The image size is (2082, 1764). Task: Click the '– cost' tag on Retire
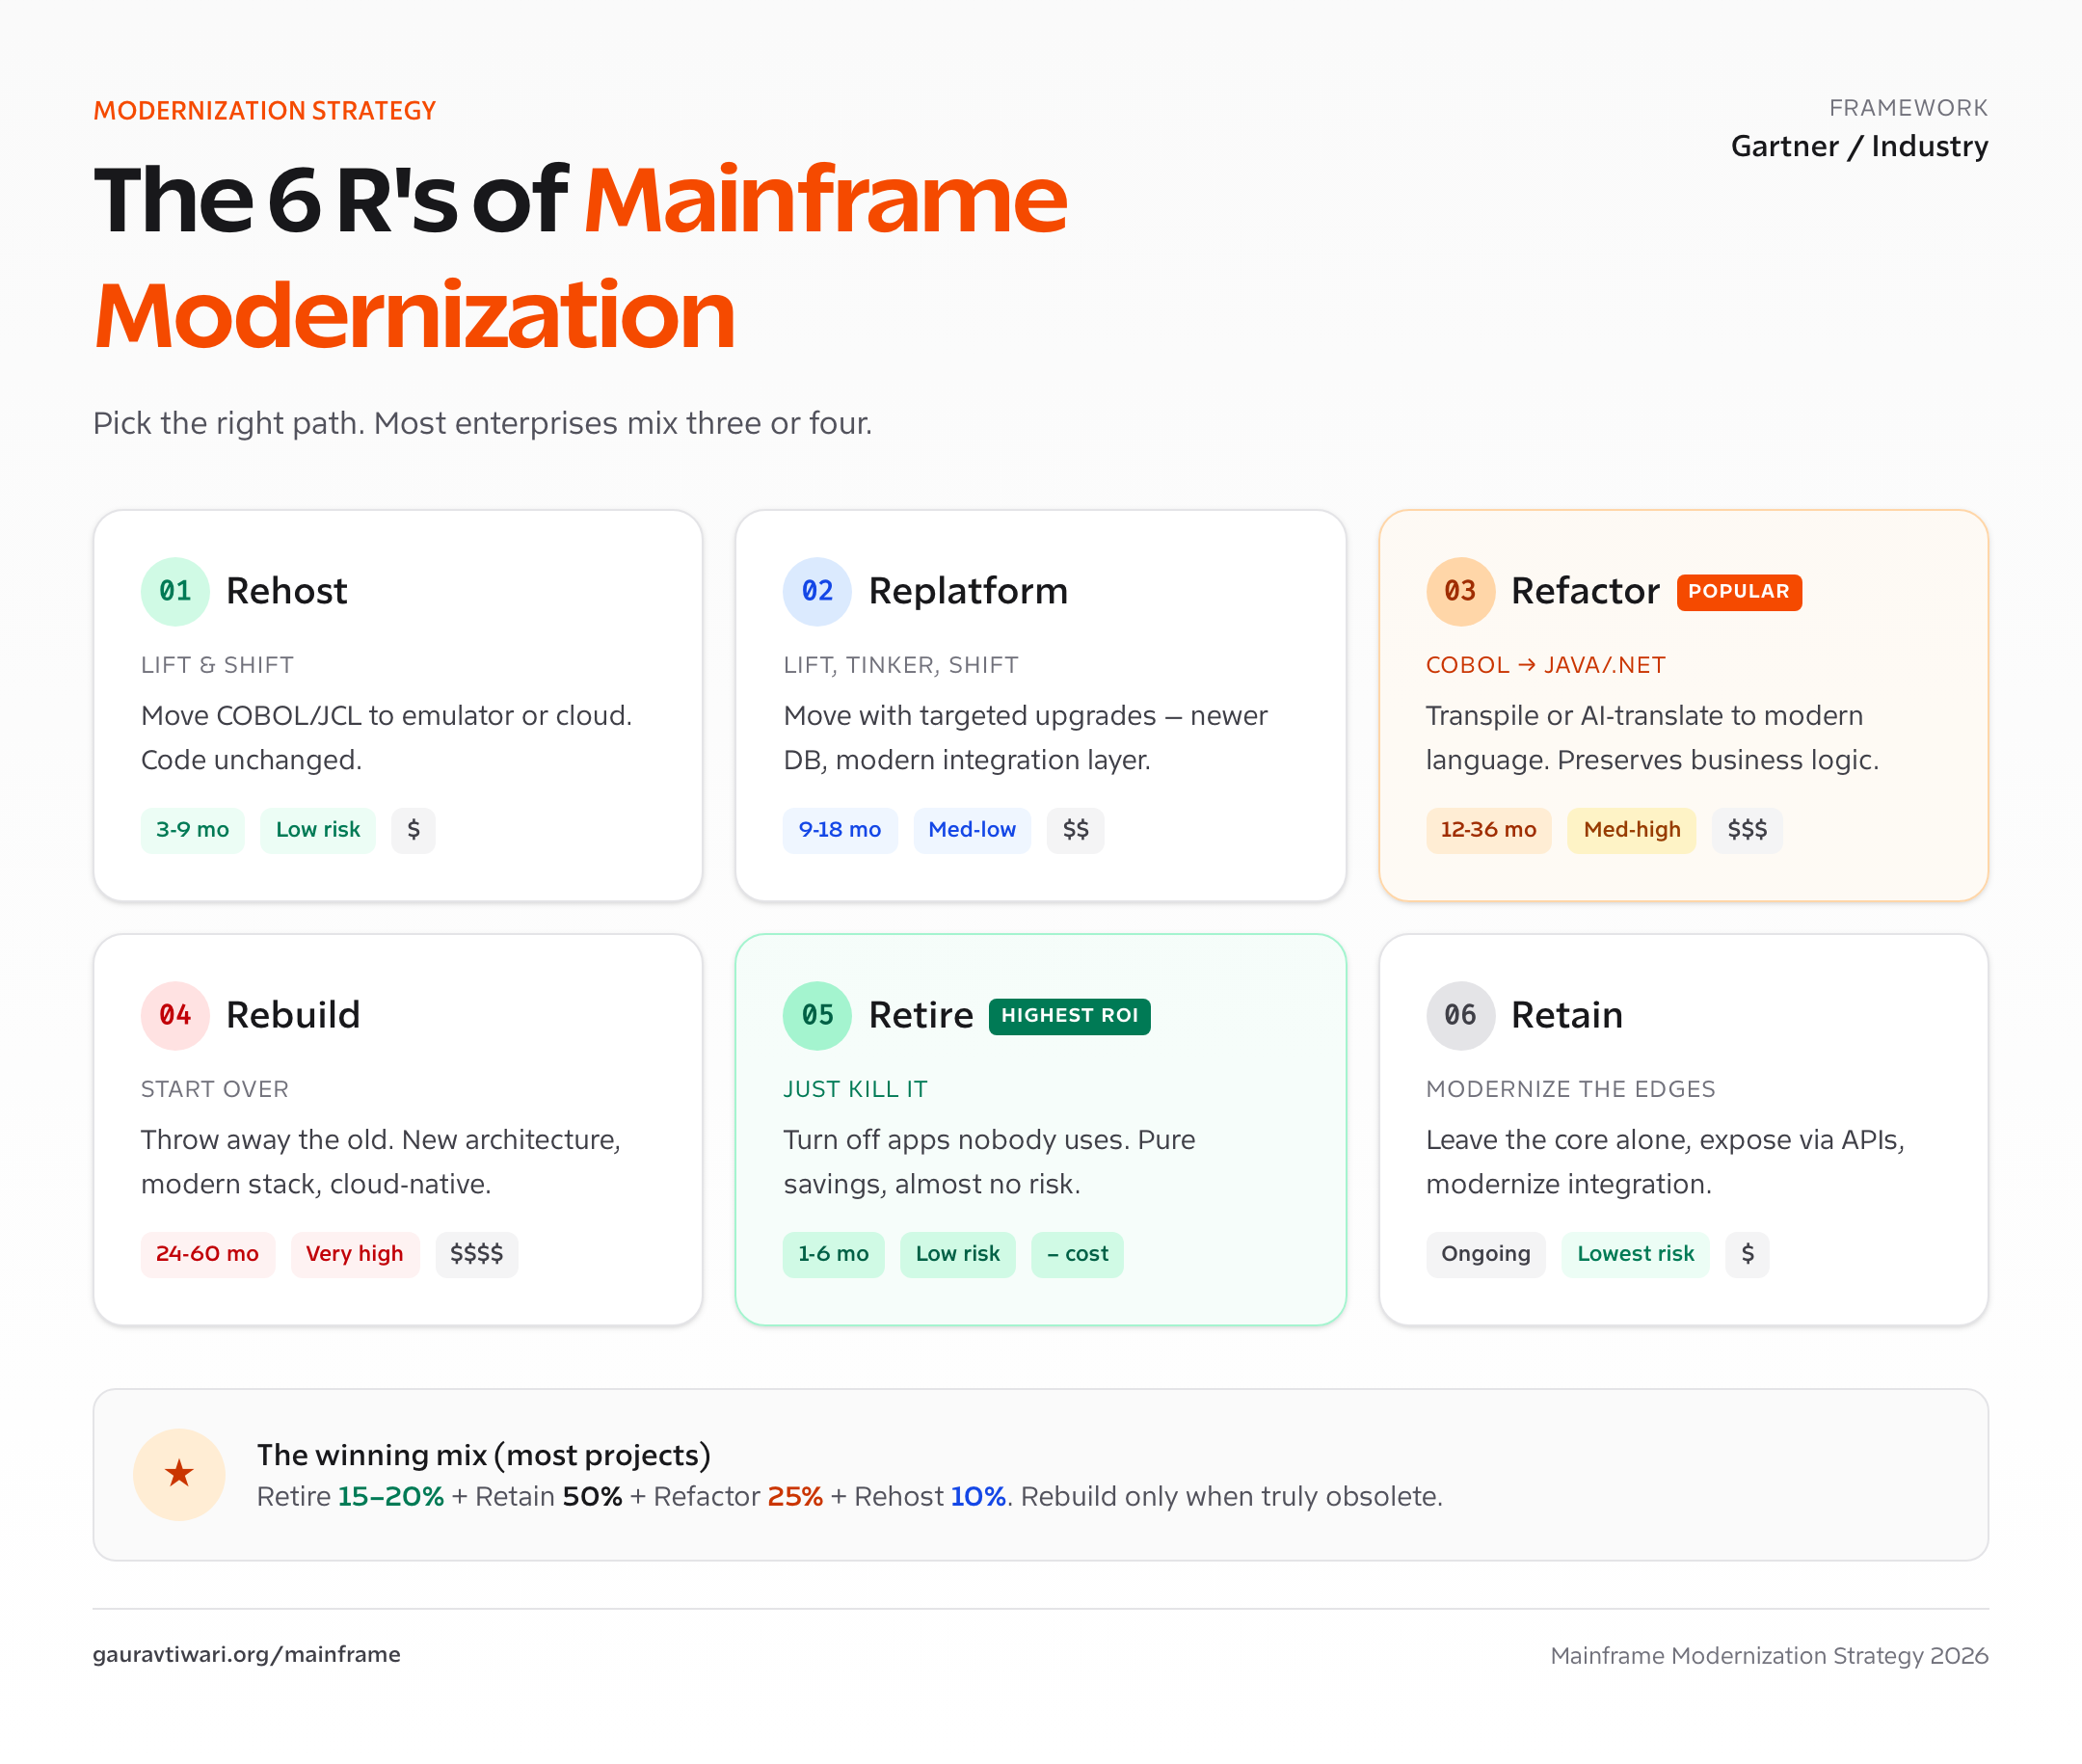1078,1254
